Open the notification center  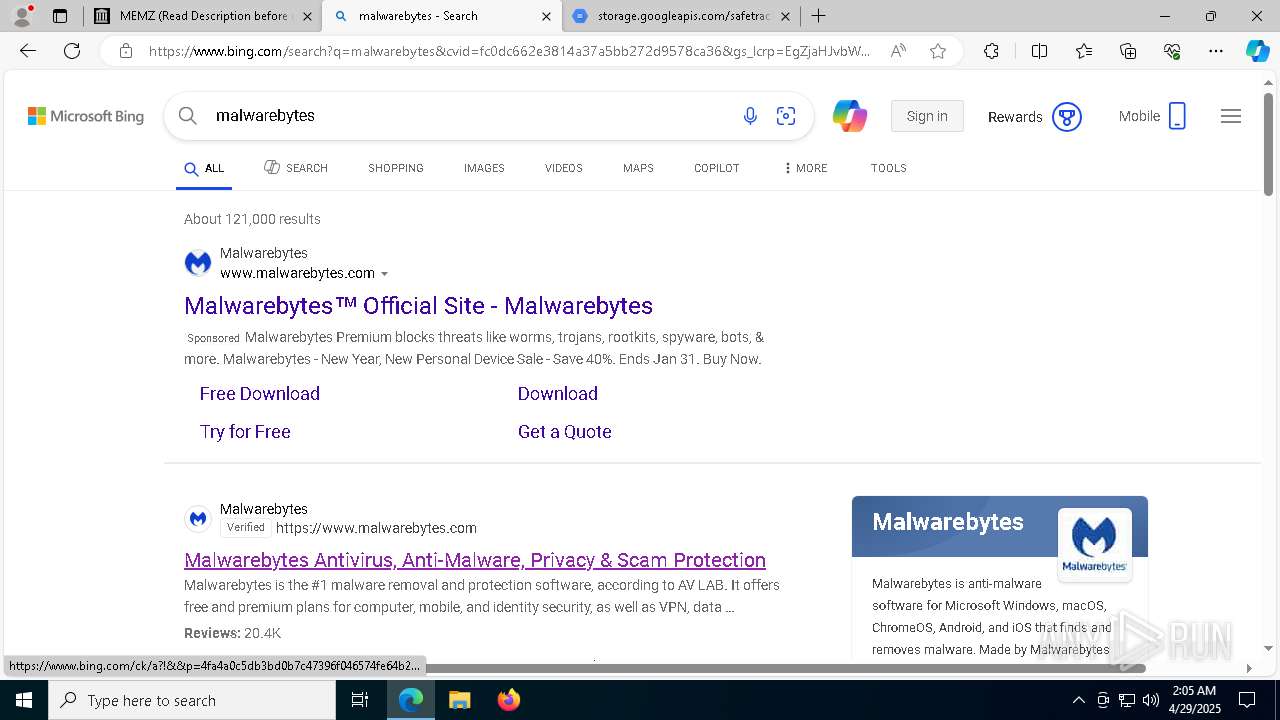[x=1247, y=700]
